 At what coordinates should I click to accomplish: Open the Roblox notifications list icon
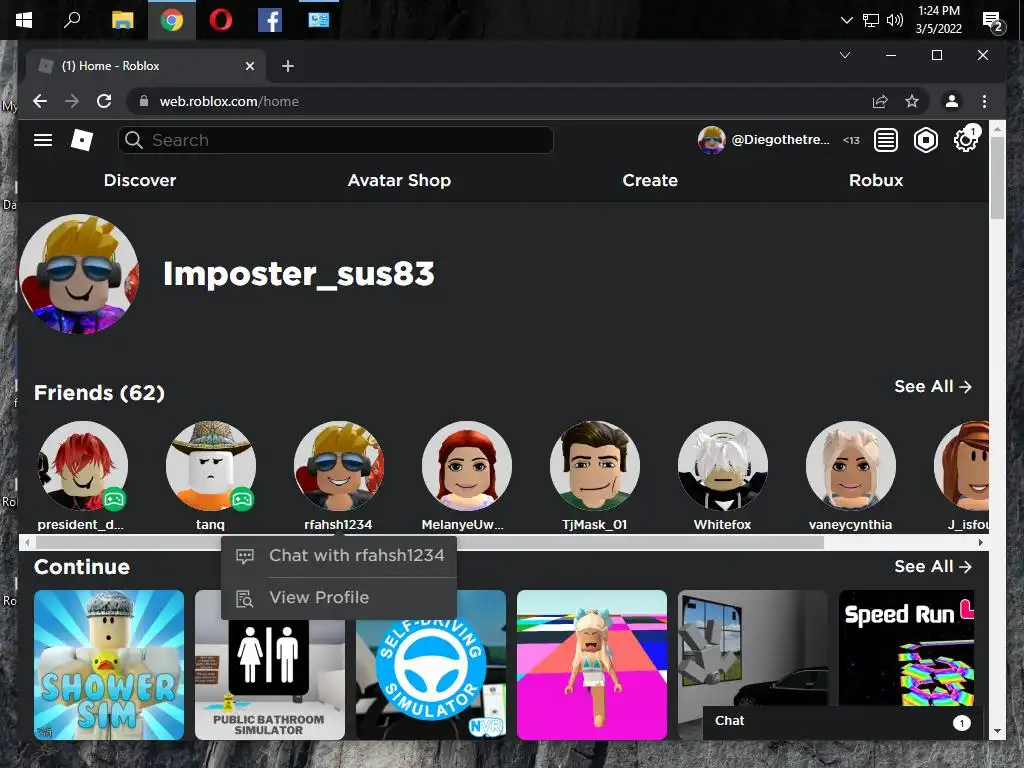[x=886, y=140]
